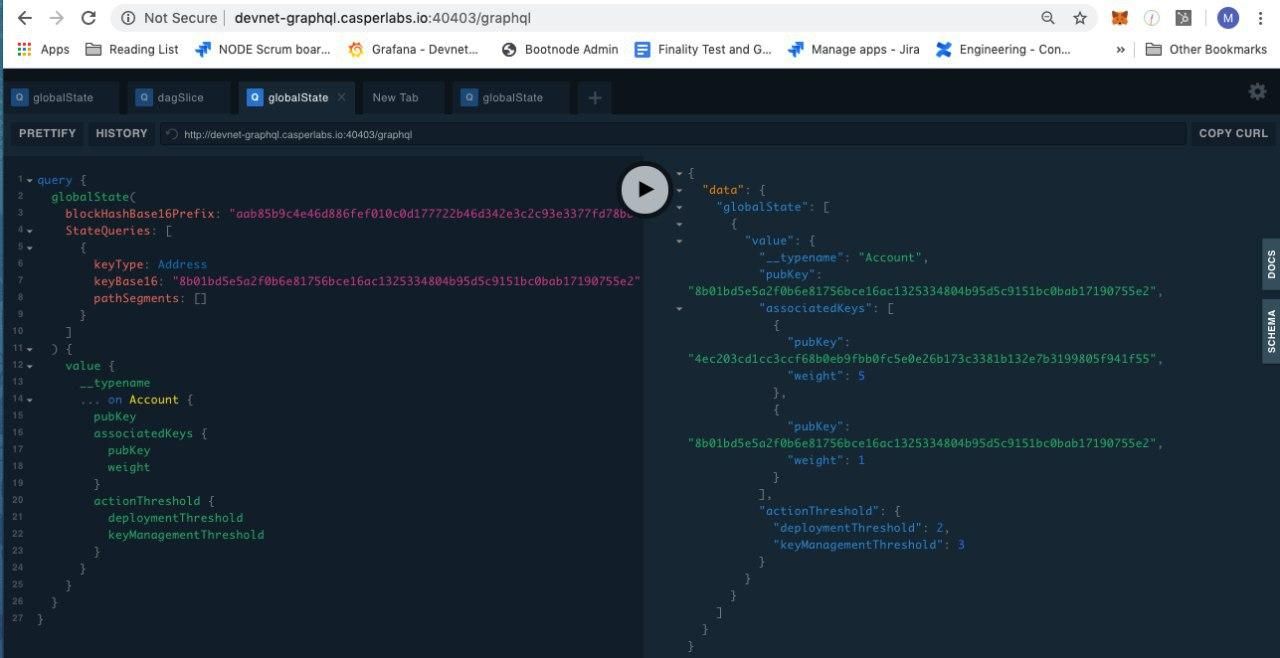1280x658 pixels.
Task: Close the active globalState tab
Action: click(341, 97)
